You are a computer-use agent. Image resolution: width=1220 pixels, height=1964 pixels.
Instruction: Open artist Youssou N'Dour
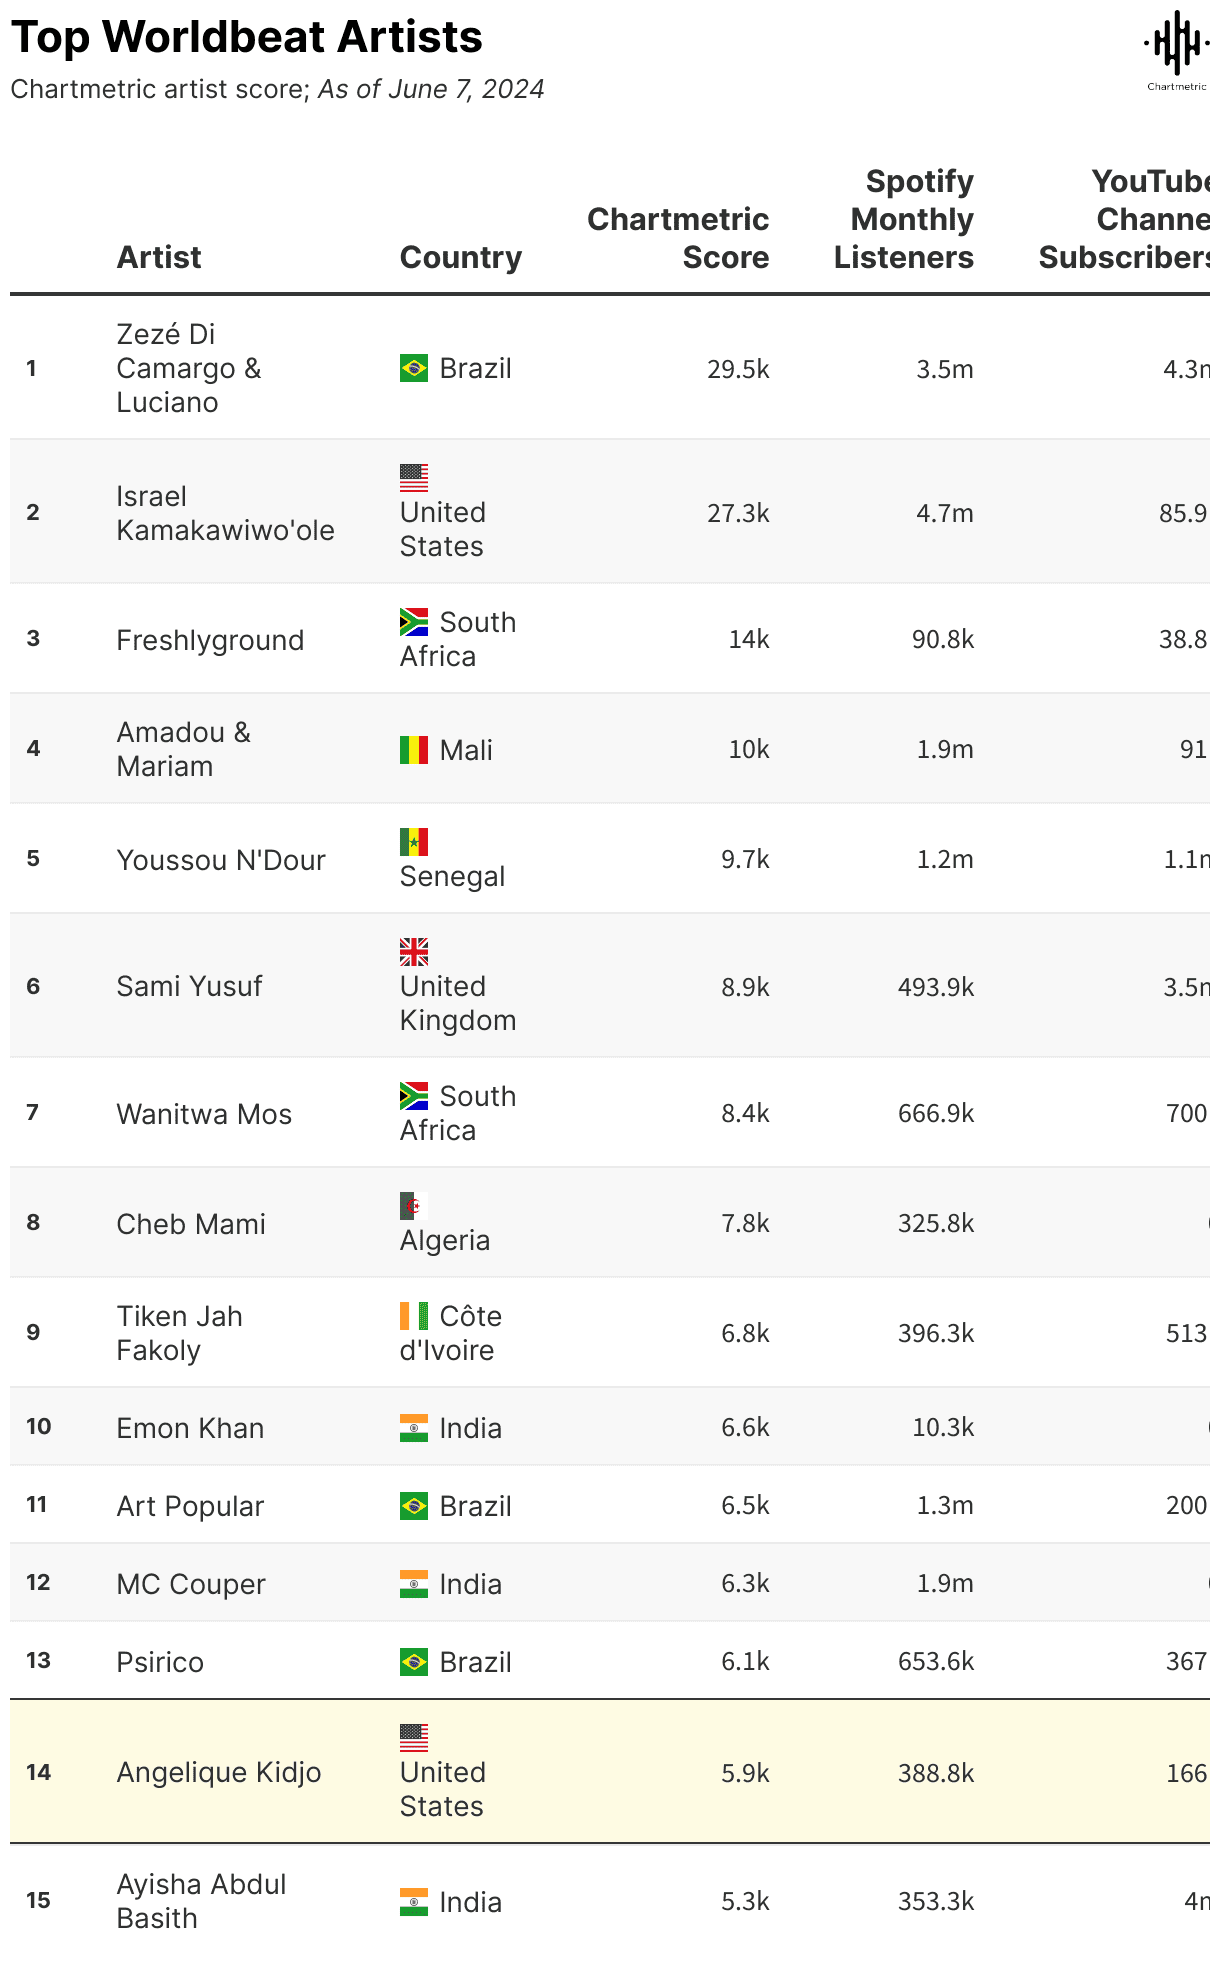(221, 860)
